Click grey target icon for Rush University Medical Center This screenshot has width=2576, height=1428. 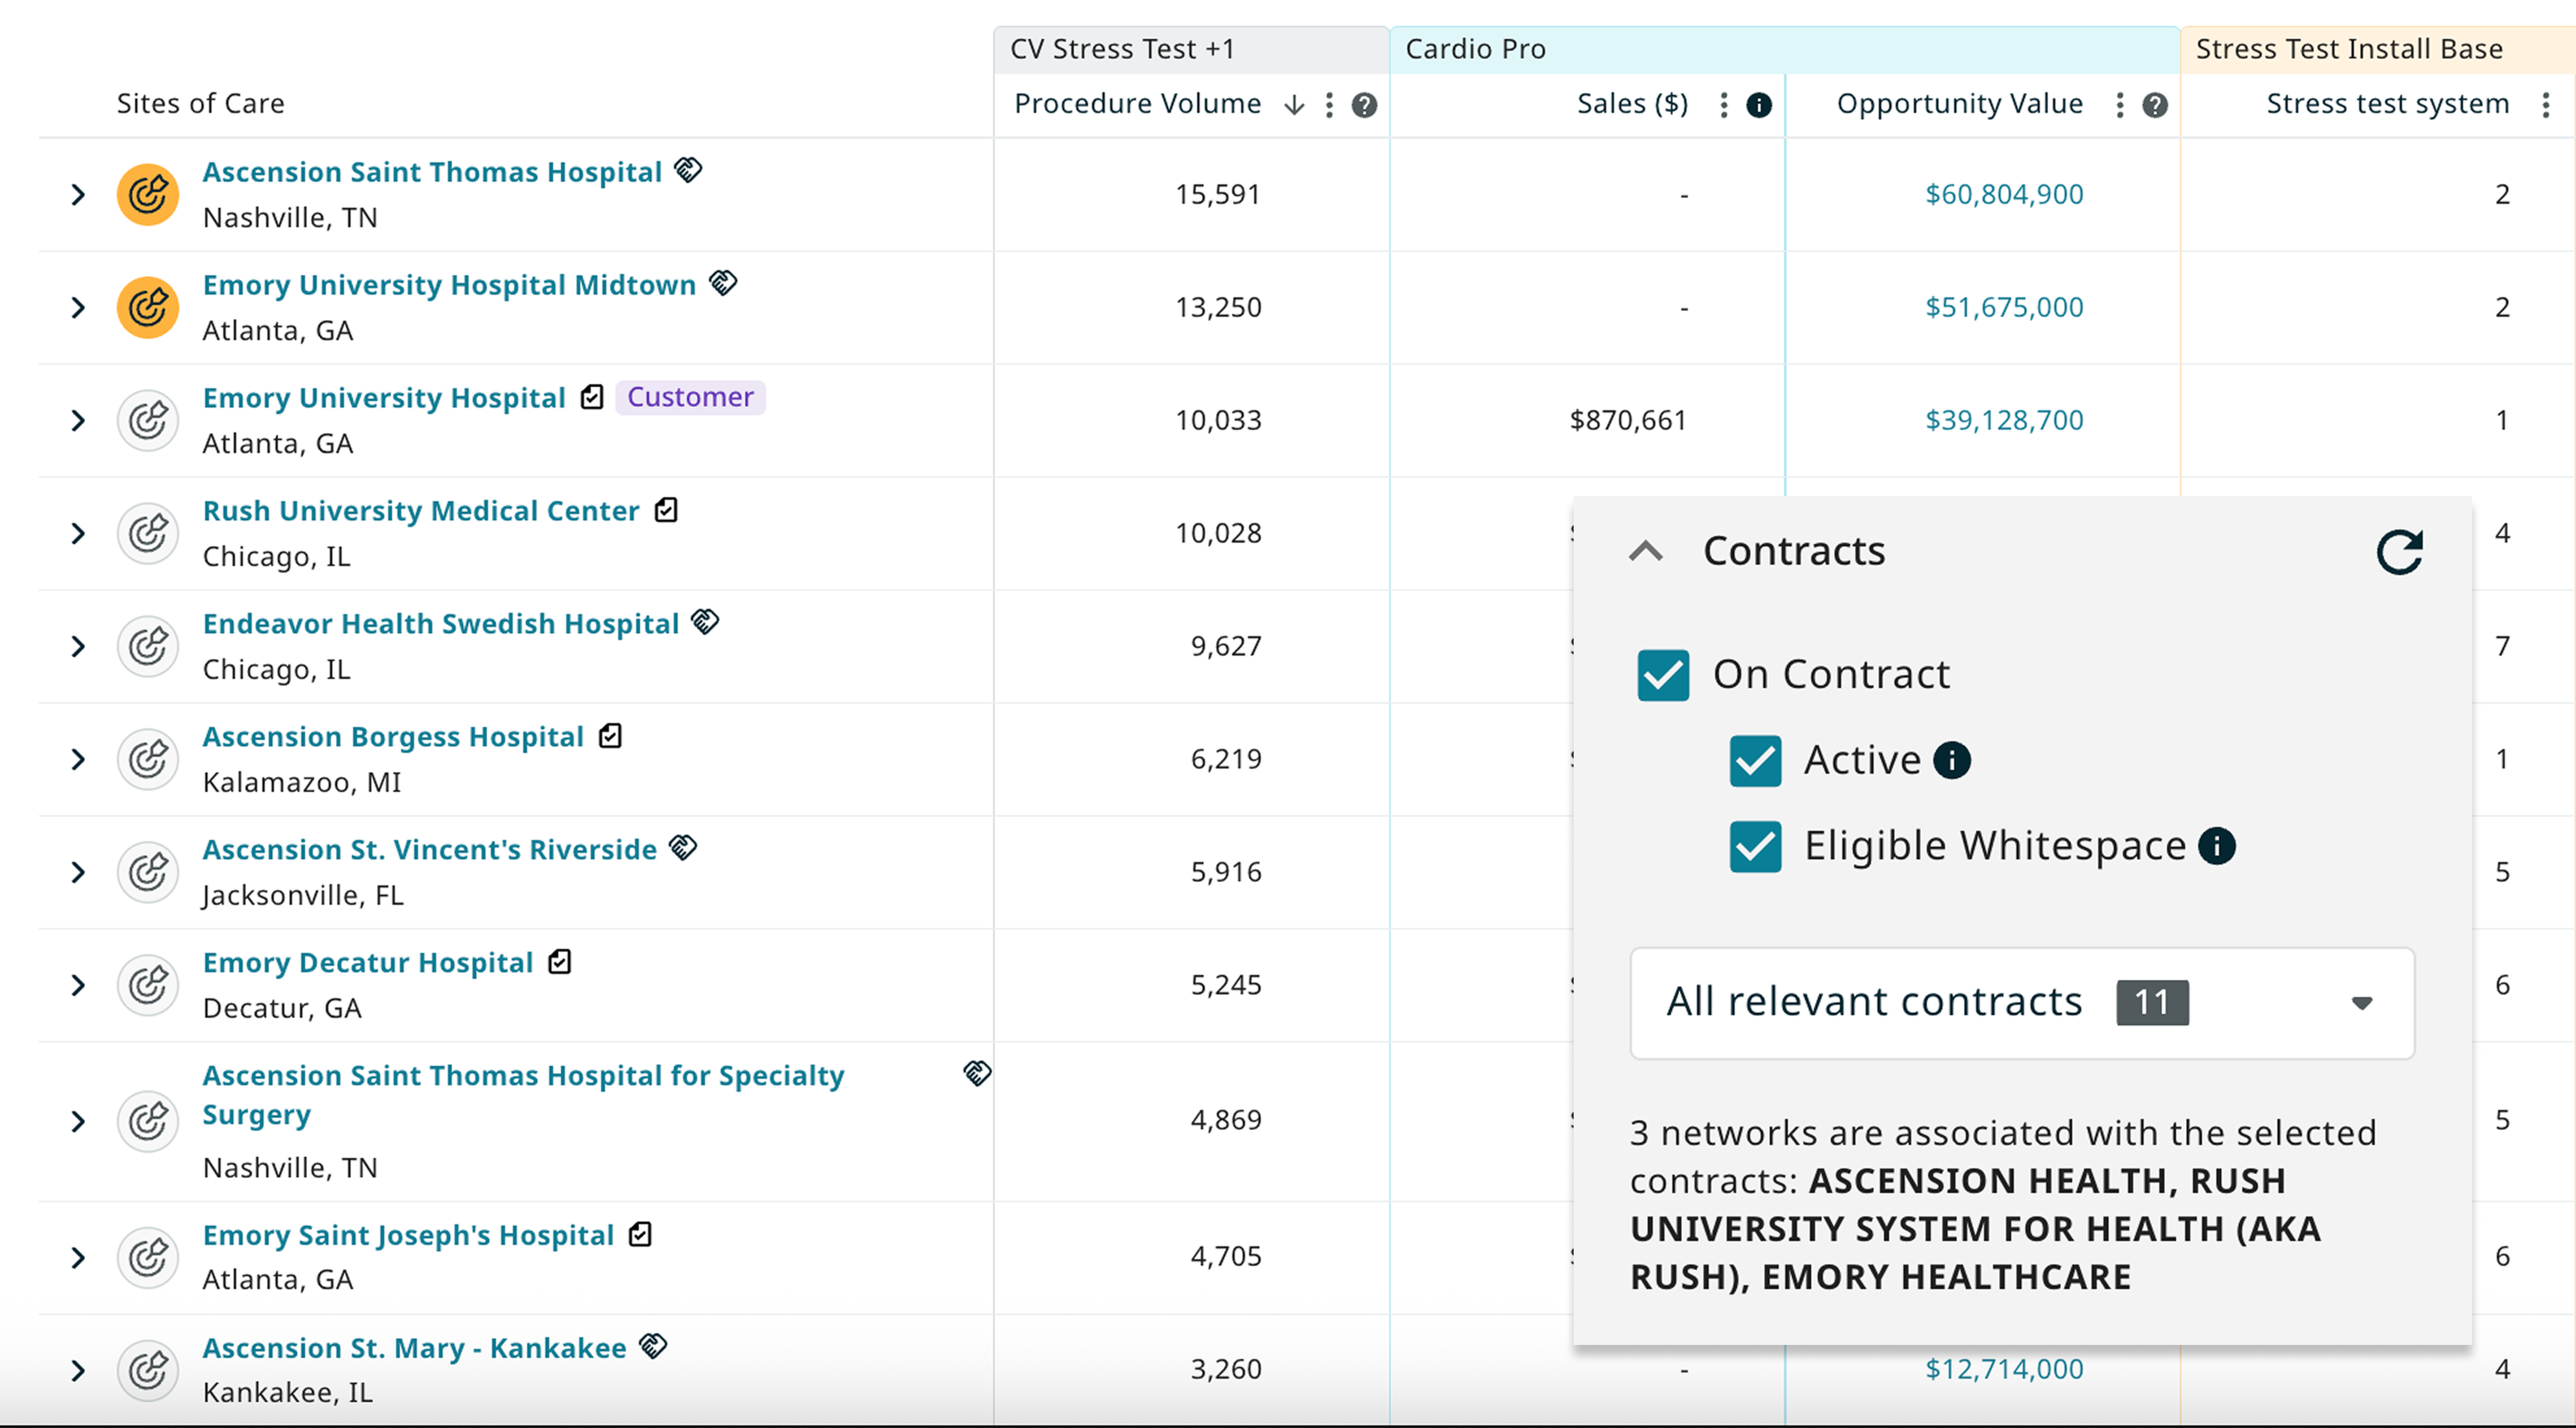point(148,534)
